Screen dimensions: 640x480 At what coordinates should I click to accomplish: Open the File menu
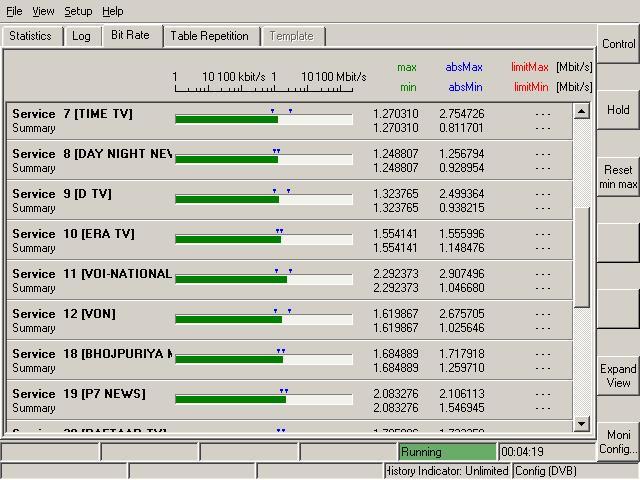pyautogui.click(x=14, y=11)
